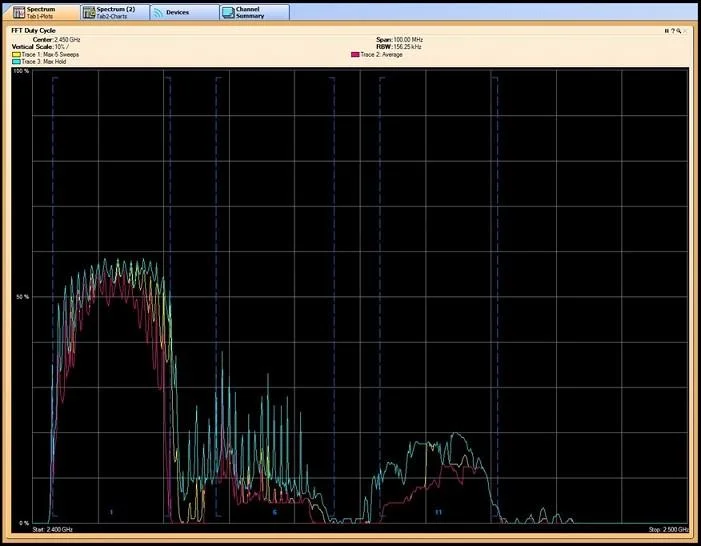The width and height of the screenshot is (701, 546).
Task: Click the RBW 156.25 kHz value
Action: pos(407,47)
